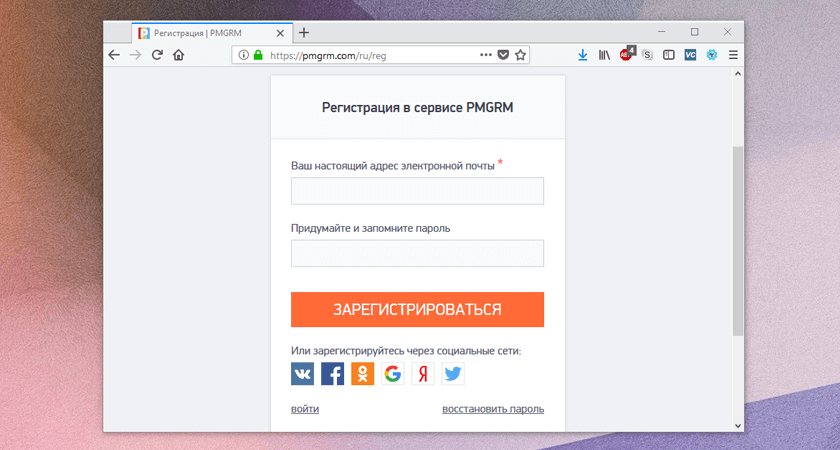Register via VK social icon
The height and width of the screenshot is (450, 840).
(x=303, y=374)
